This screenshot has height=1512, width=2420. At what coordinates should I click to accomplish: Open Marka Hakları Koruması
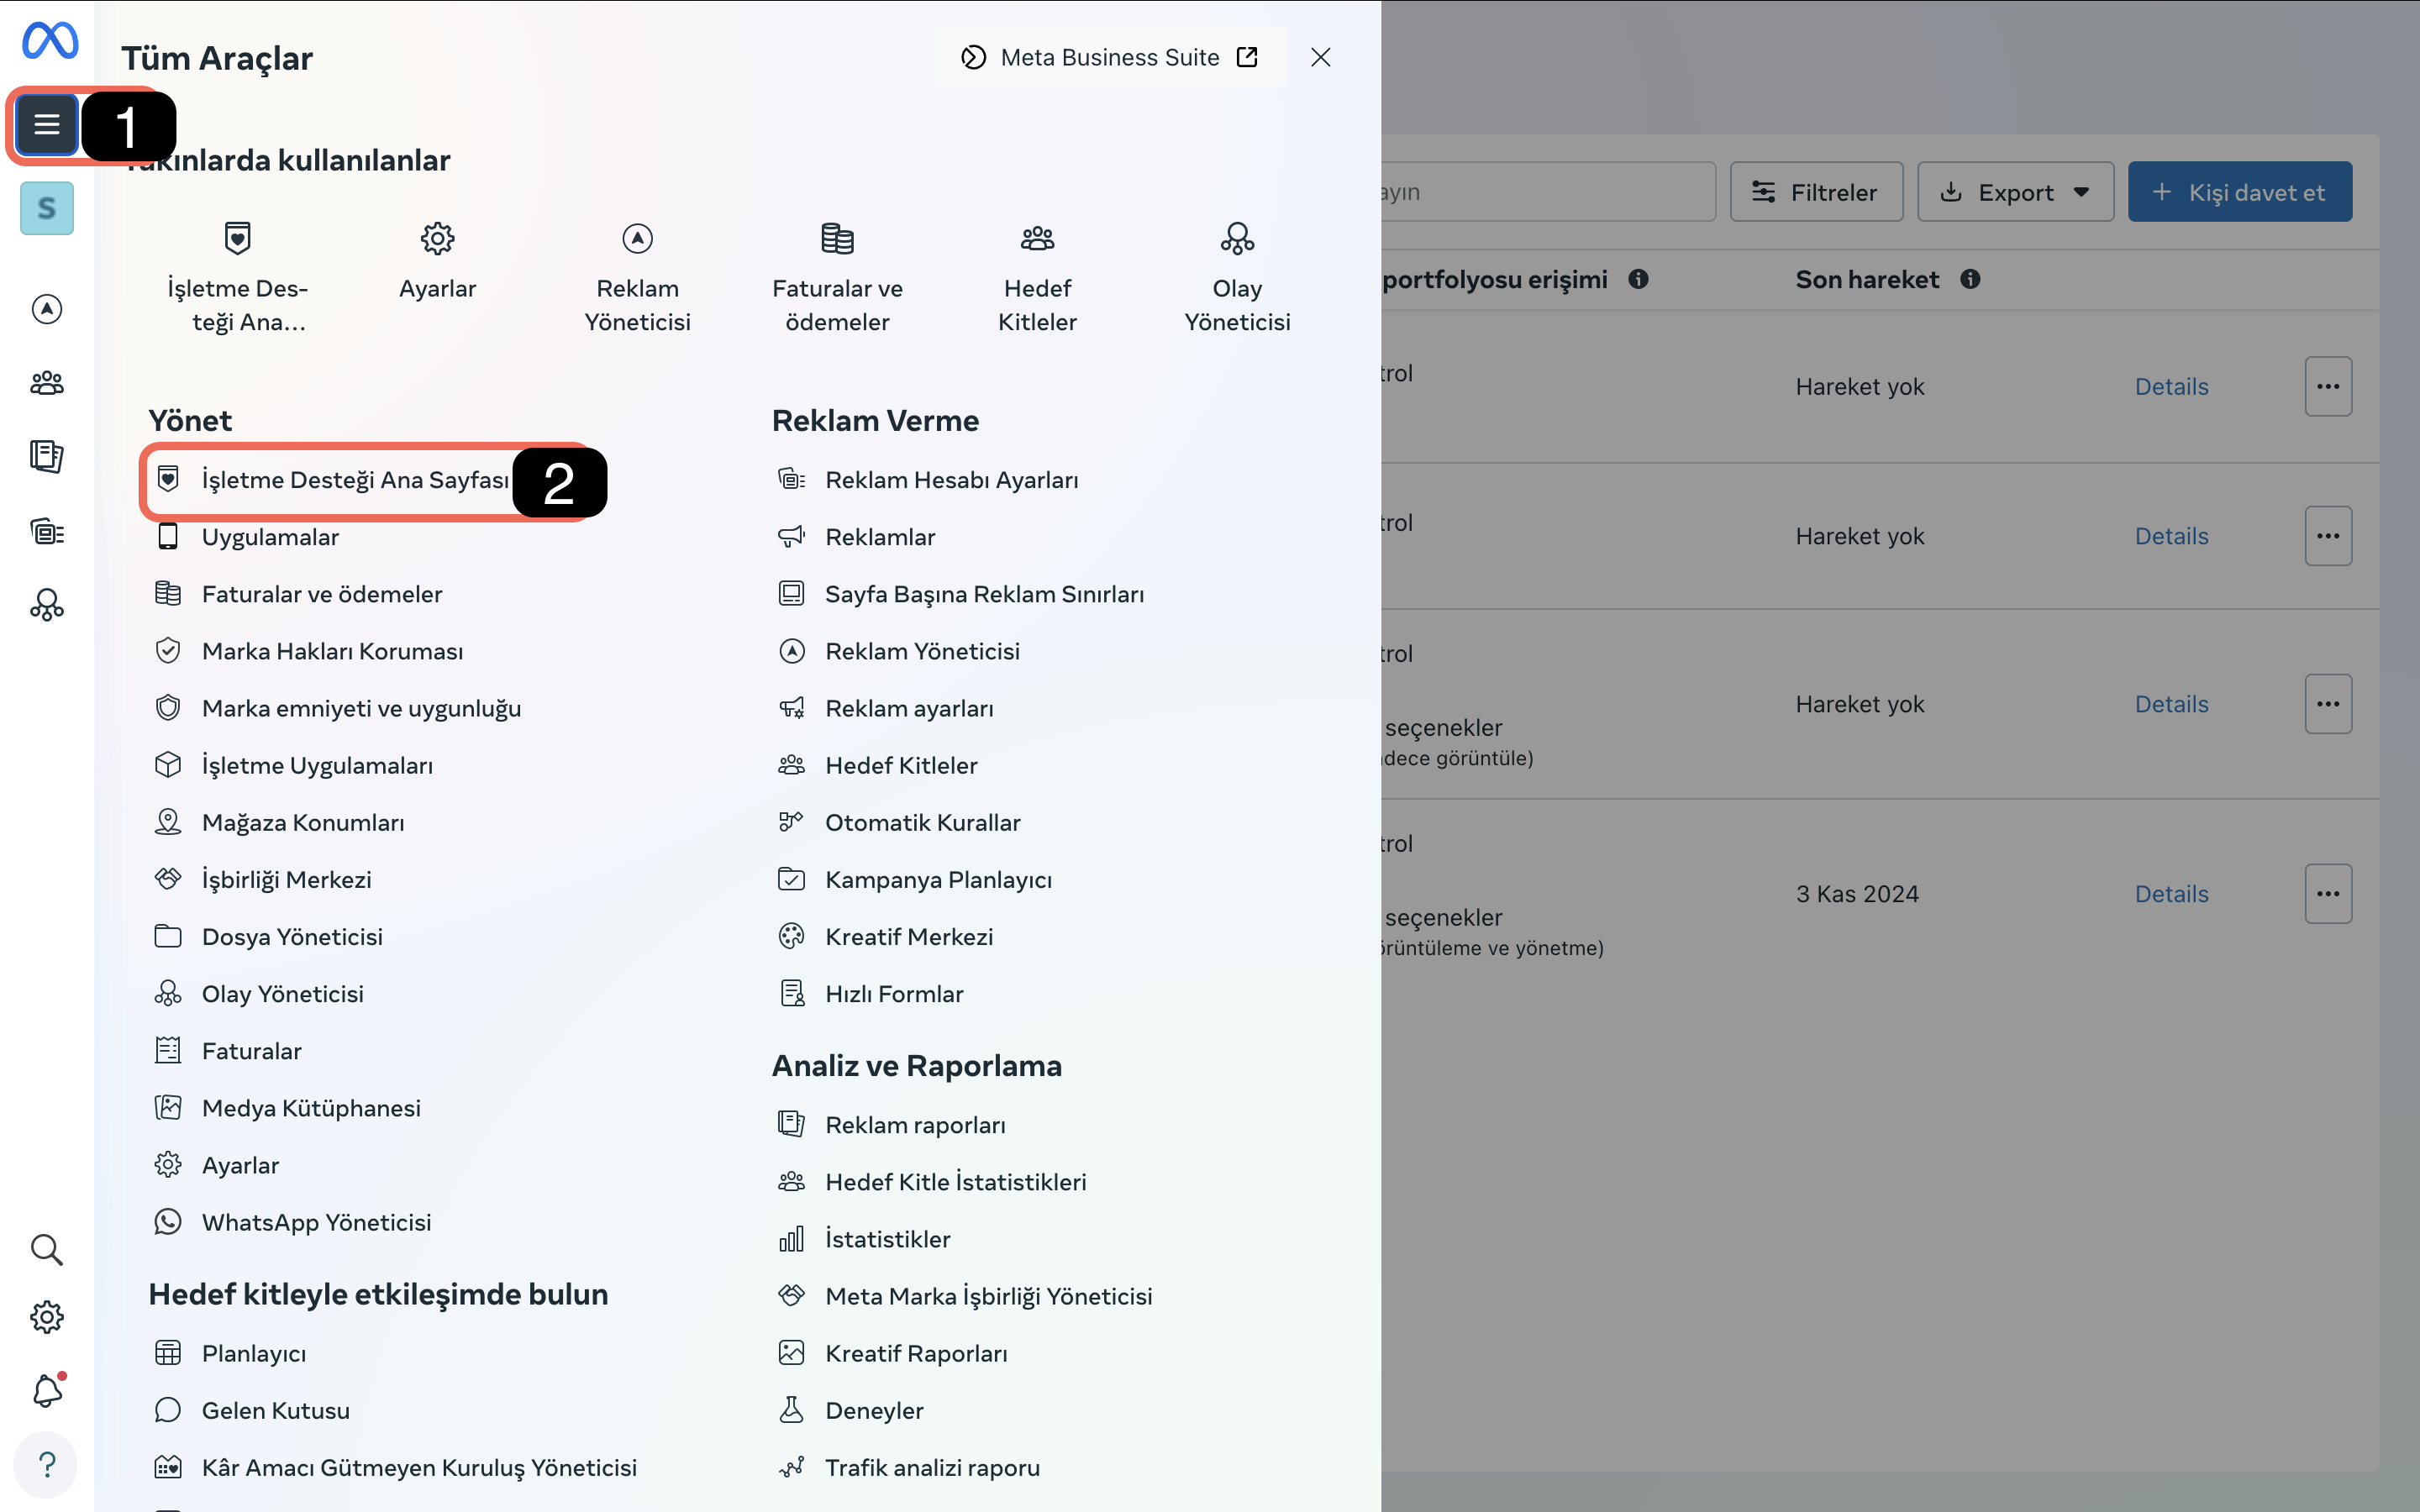(x=310, y=651)
